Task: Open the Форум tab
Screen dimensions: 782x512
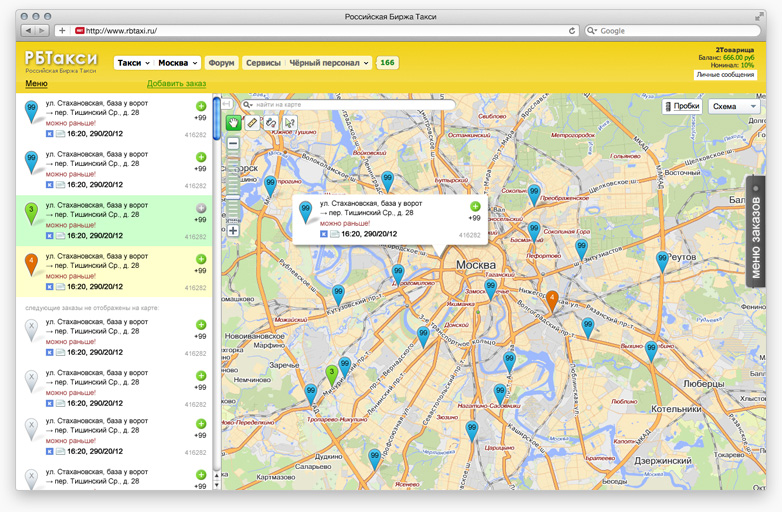Action: point(221,63)
